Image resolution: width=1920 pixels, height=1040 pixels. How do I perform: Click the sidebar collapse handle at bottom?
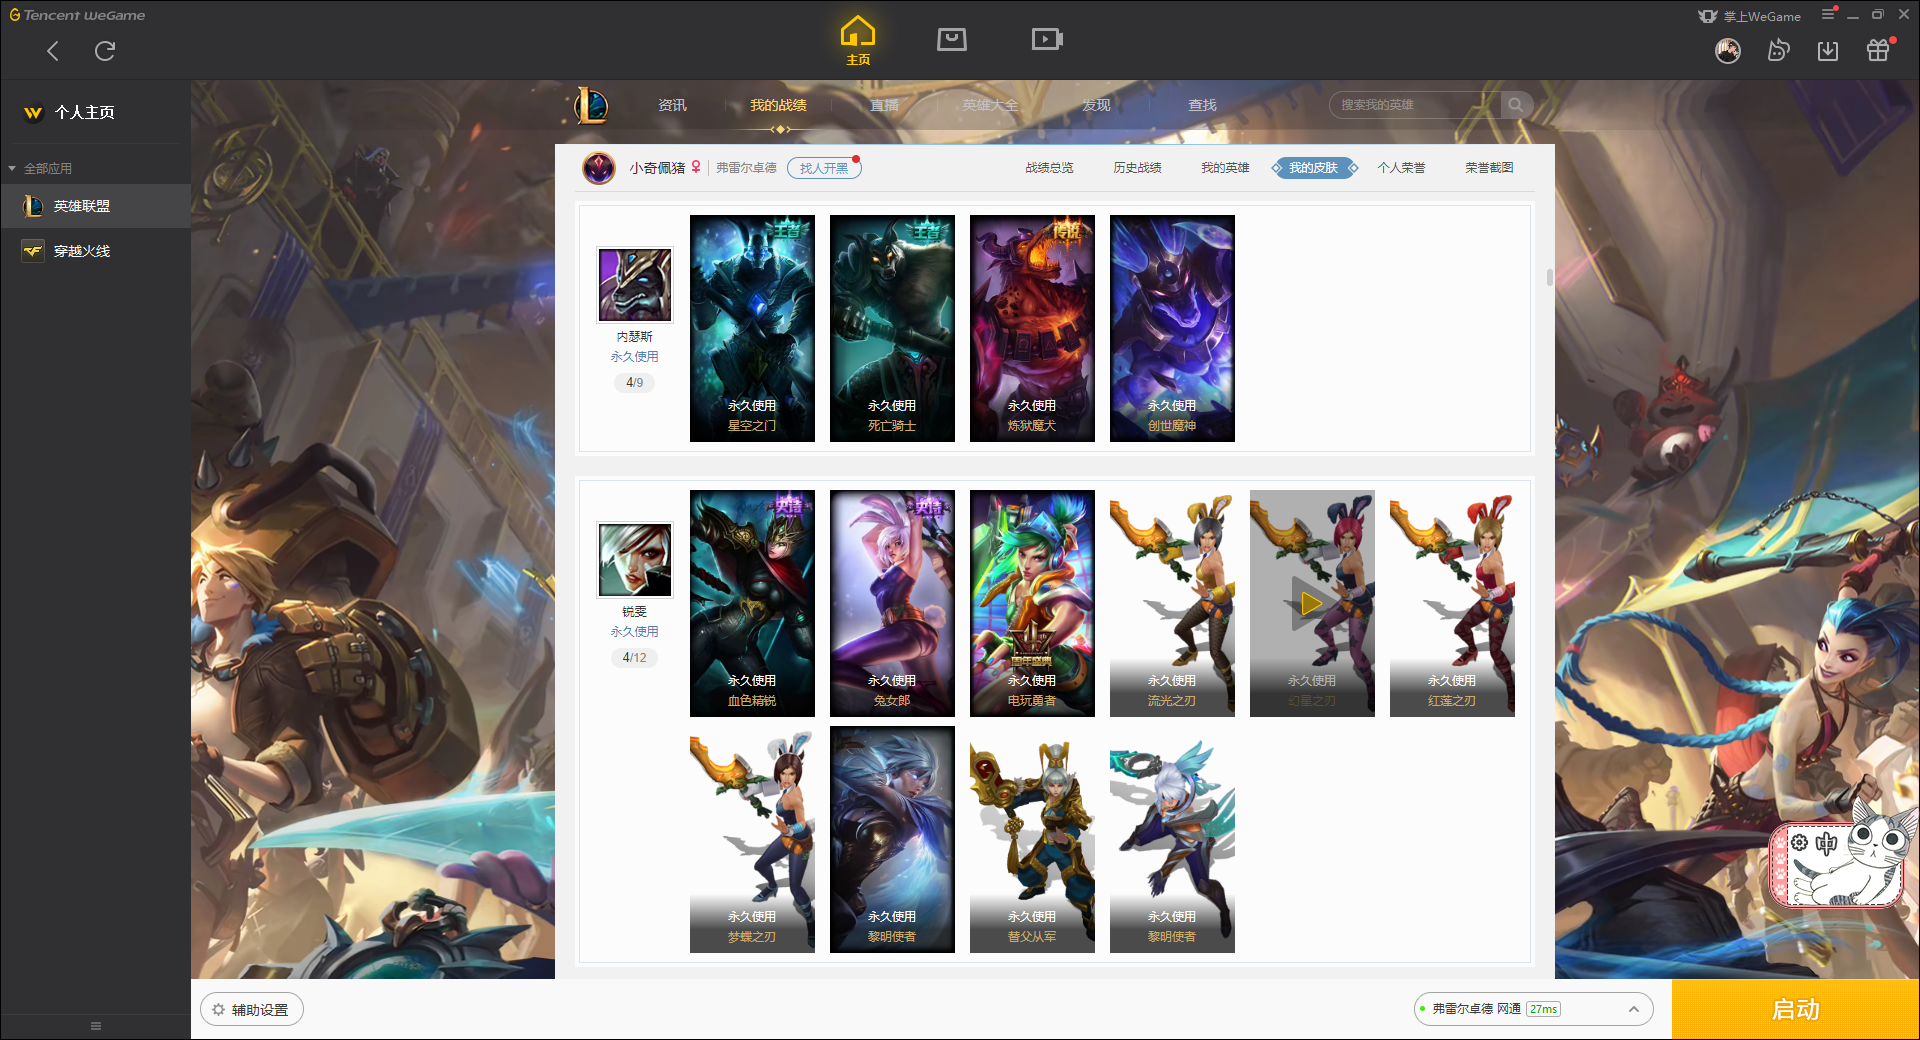[x=96, y=1026]
